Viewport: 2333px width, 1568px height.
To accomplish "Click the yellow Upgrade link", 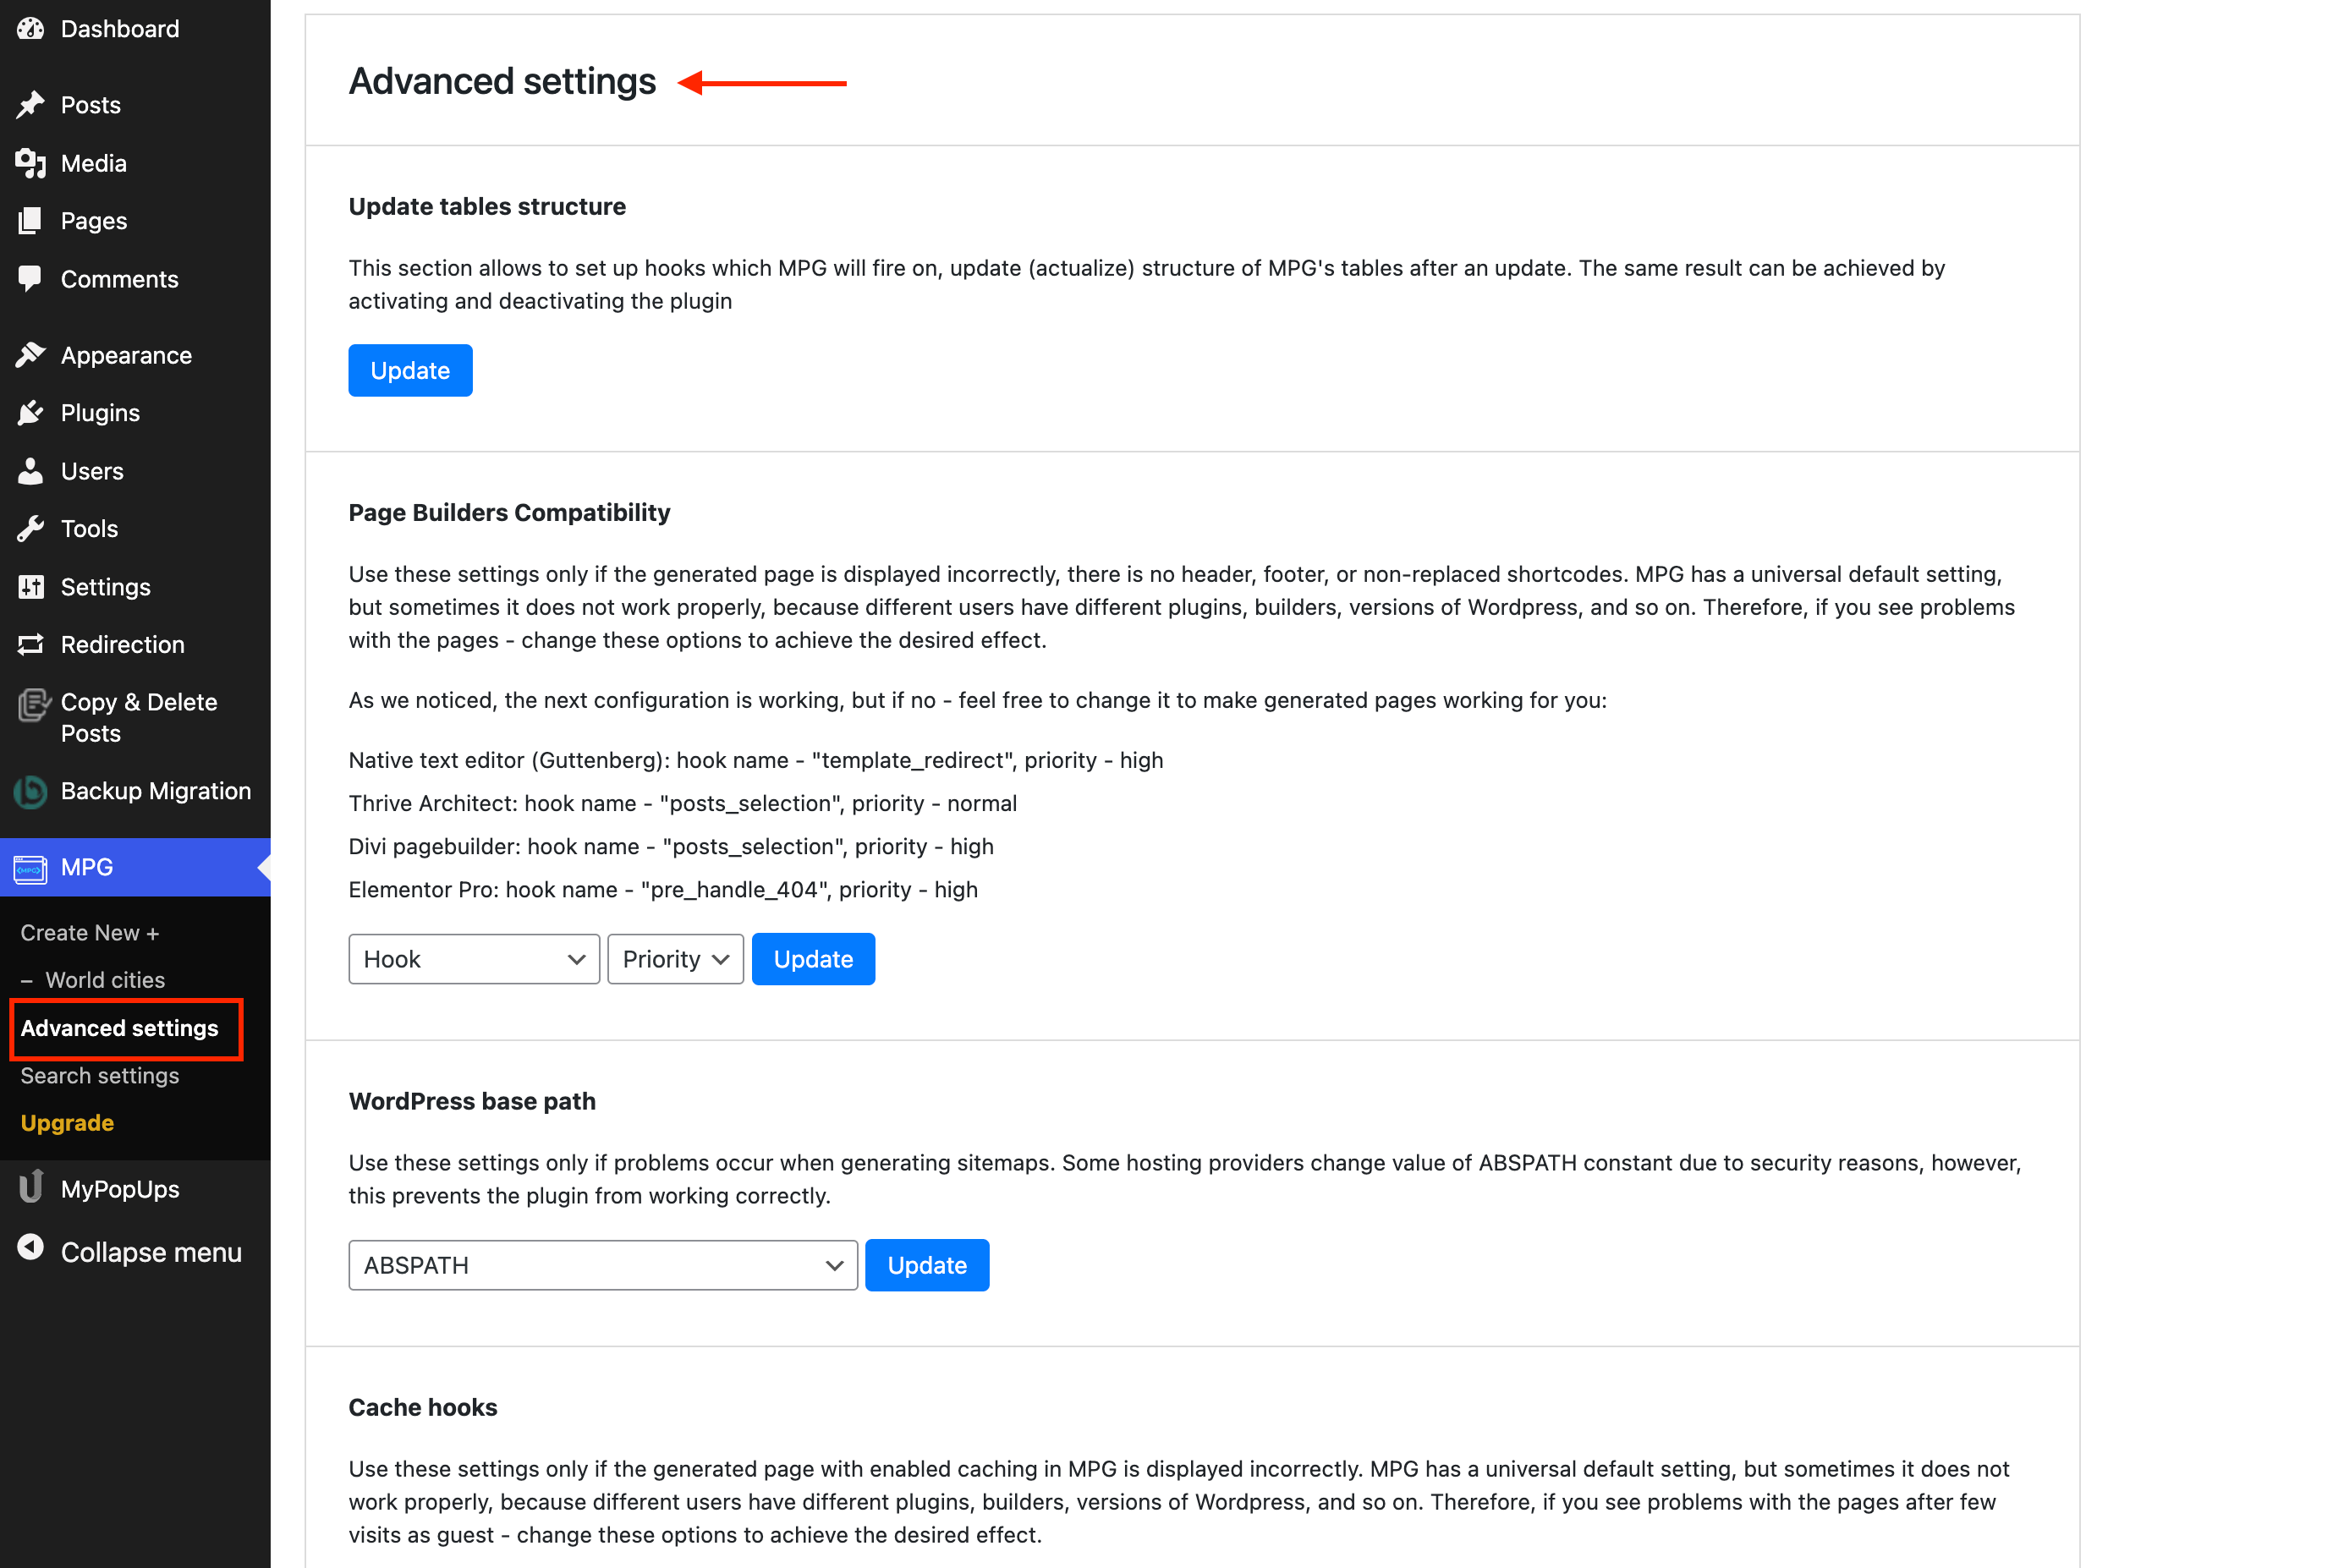I will coord(67,1123).
